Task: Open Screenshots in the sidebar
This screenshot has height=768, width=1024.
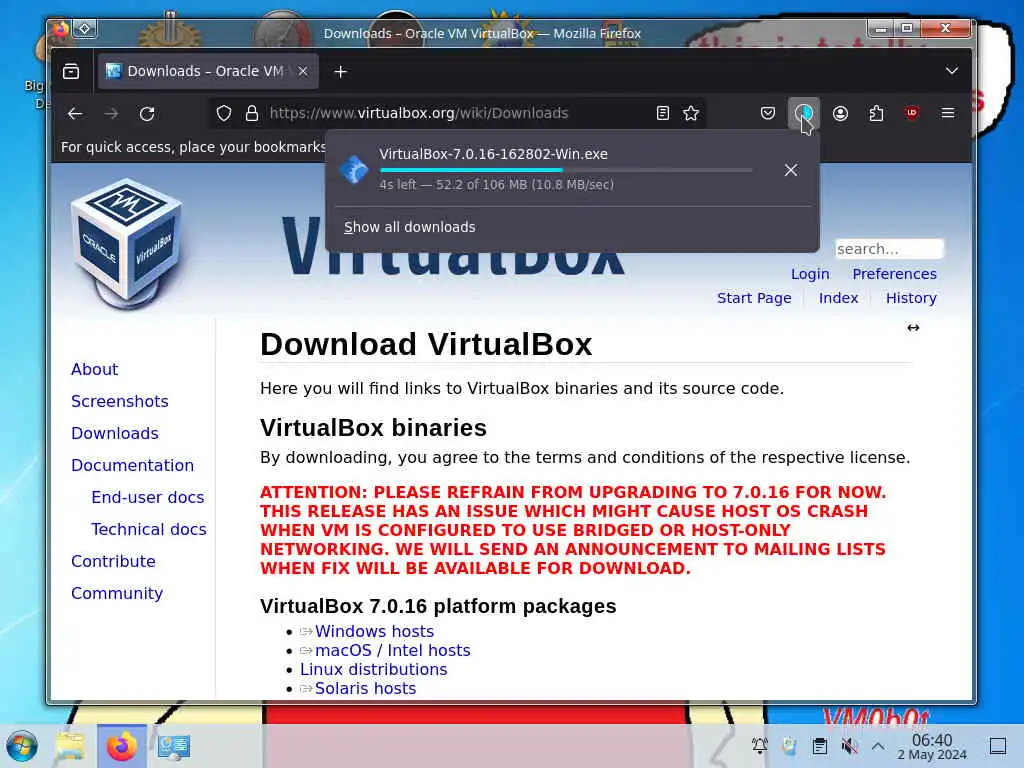Action: (x=120, y=402)
